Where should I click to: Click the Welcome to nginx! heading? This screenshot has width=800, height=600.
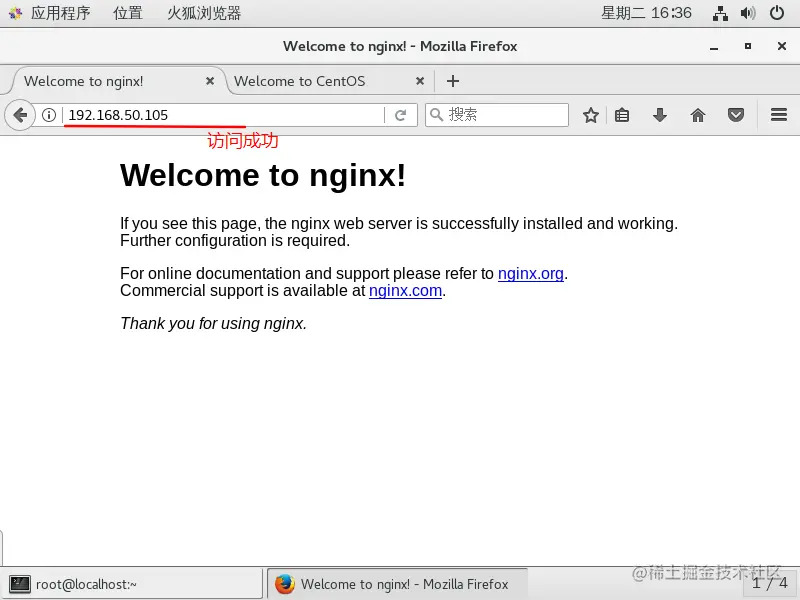[x=263, y=176]
